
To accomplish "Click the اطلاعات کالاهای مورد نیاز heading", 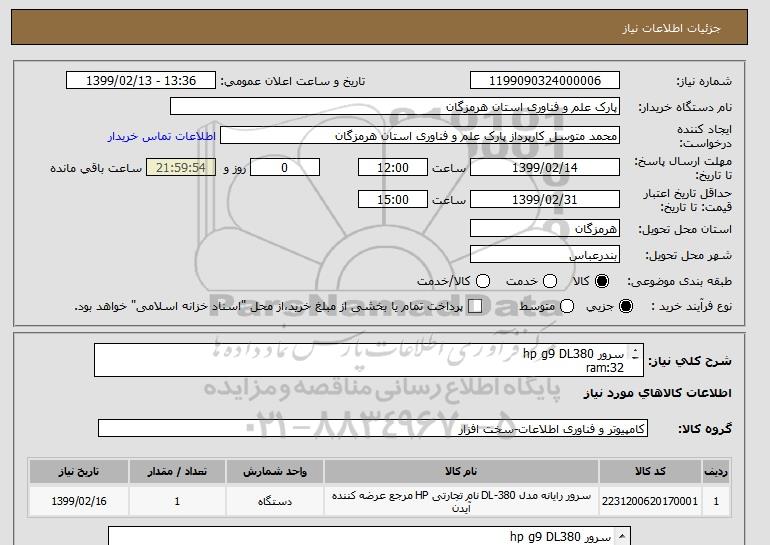I will [x=658, y=393].
